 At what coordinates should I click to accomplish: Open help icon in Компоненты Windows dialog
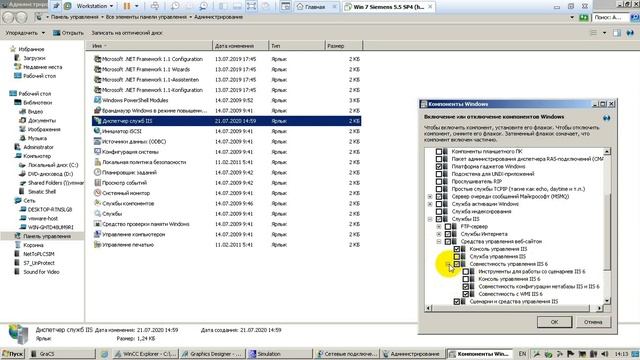pyautogui.click(x=607, y=118)
